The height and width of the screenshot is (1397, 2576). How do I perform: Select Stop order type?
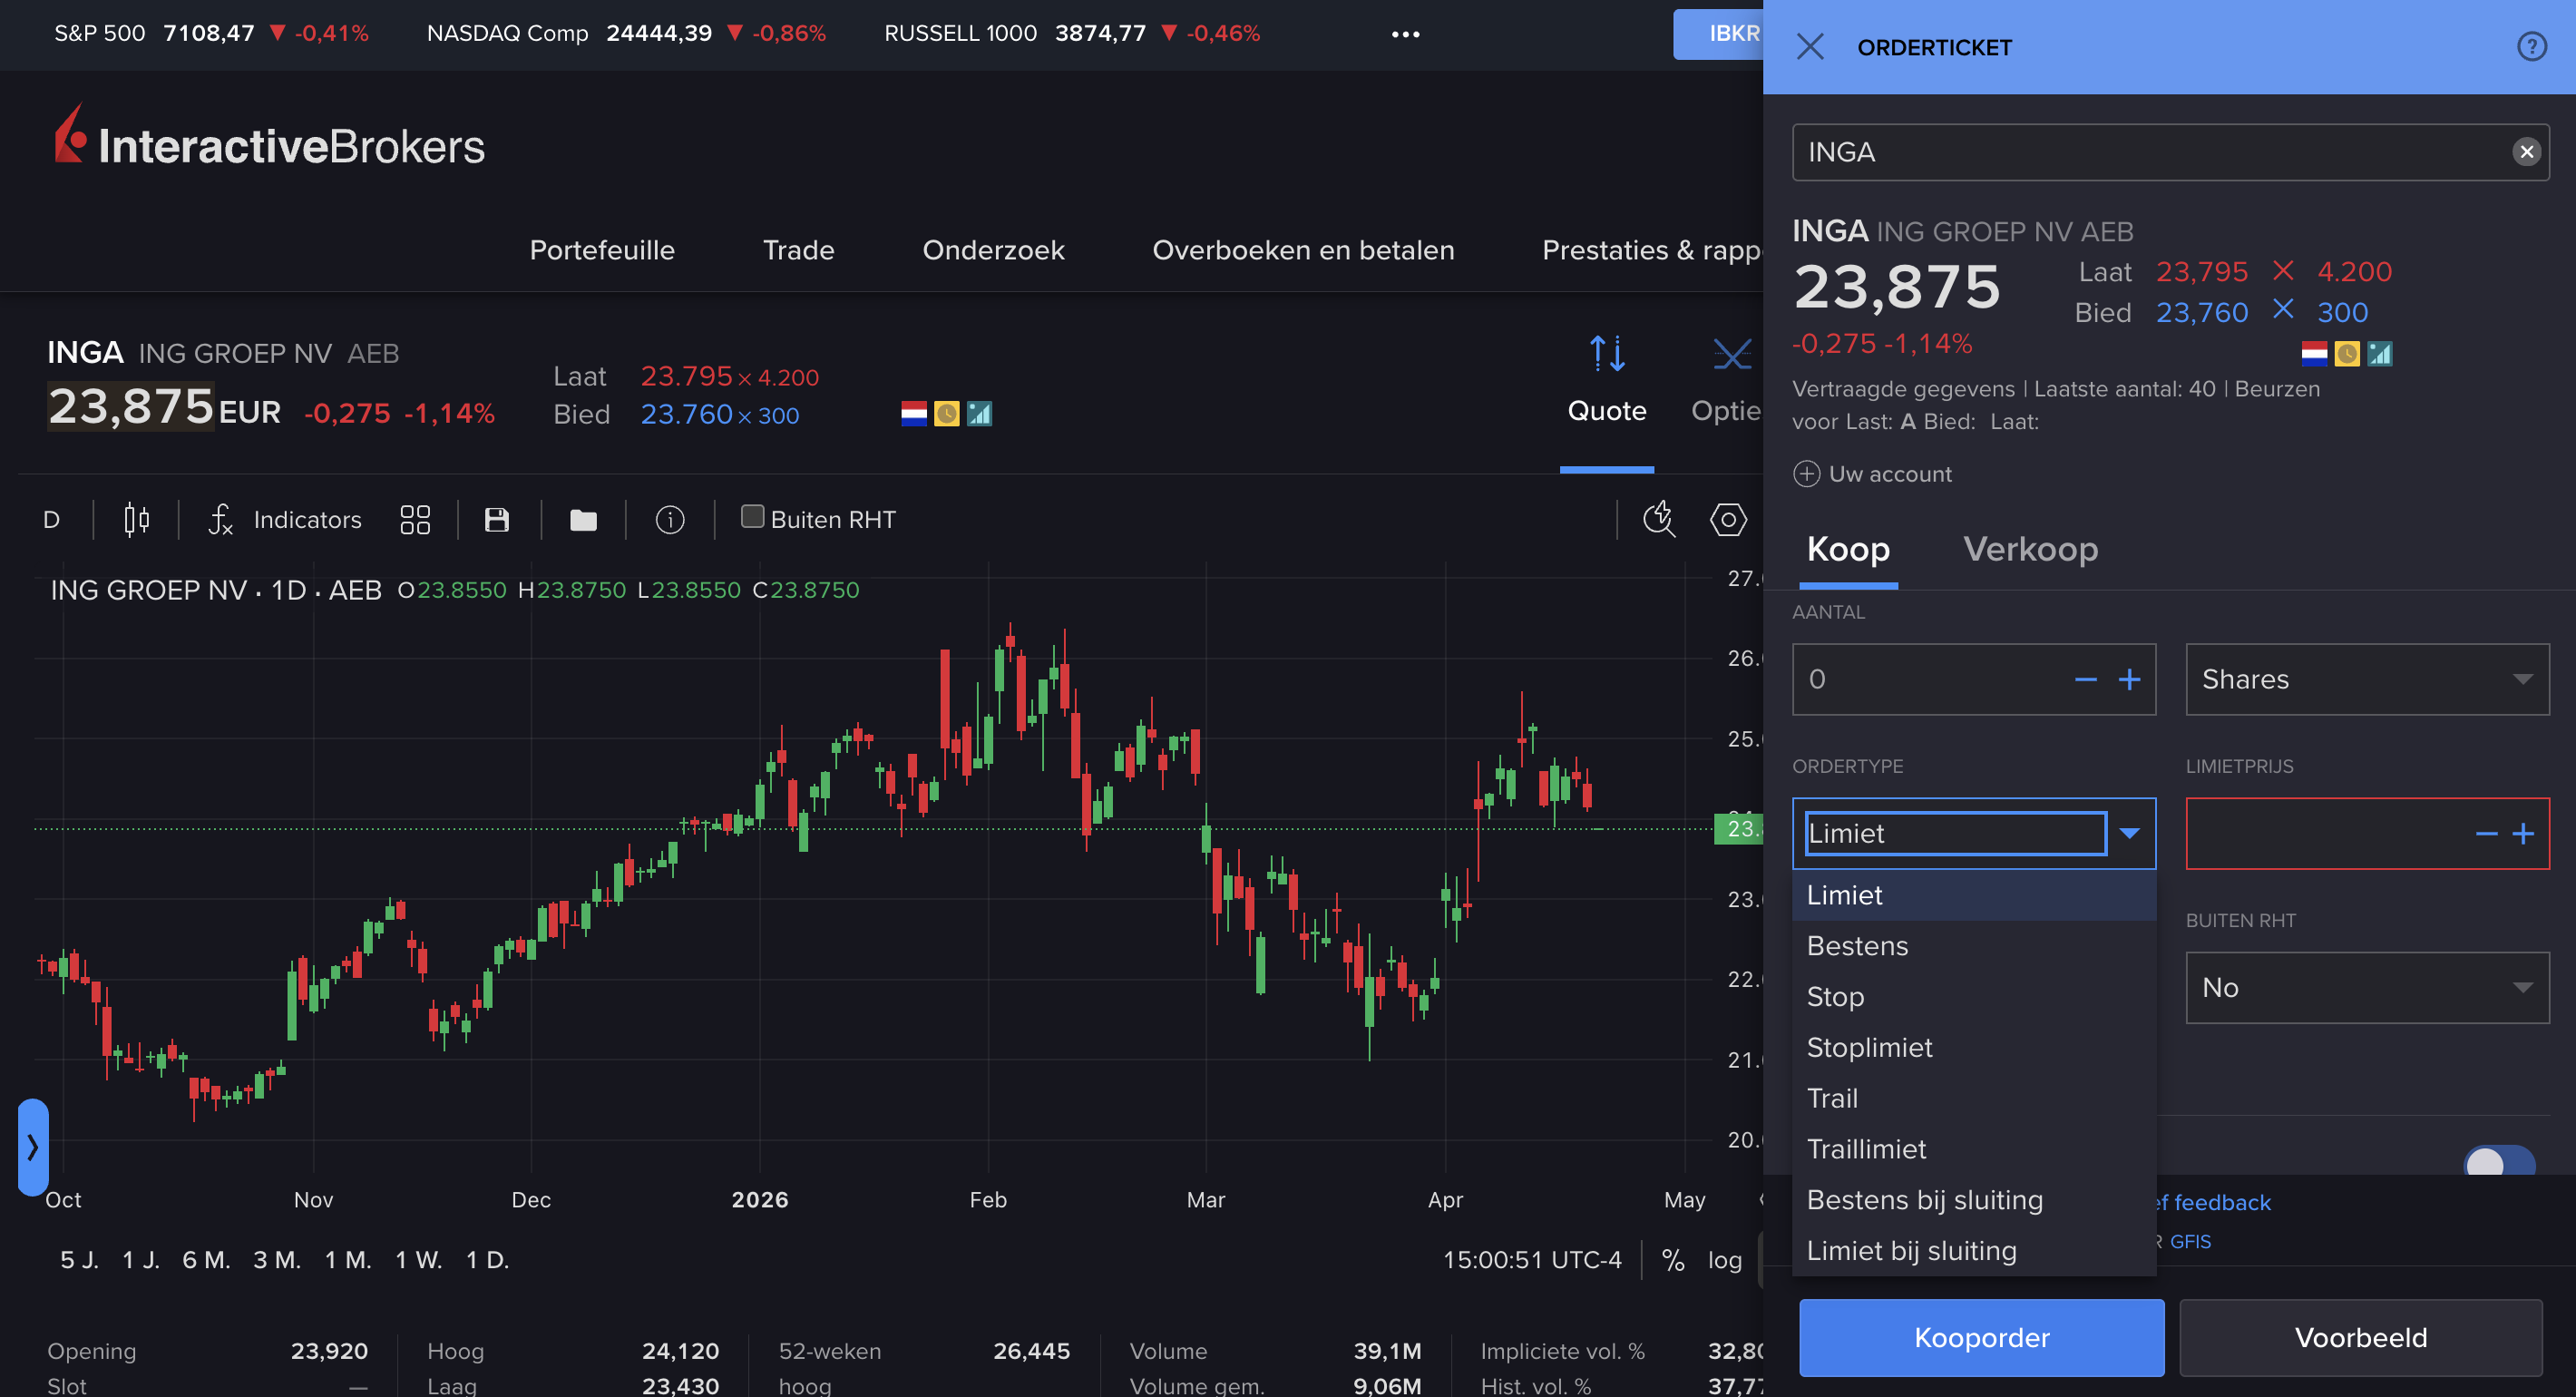tap(1974, 997)
